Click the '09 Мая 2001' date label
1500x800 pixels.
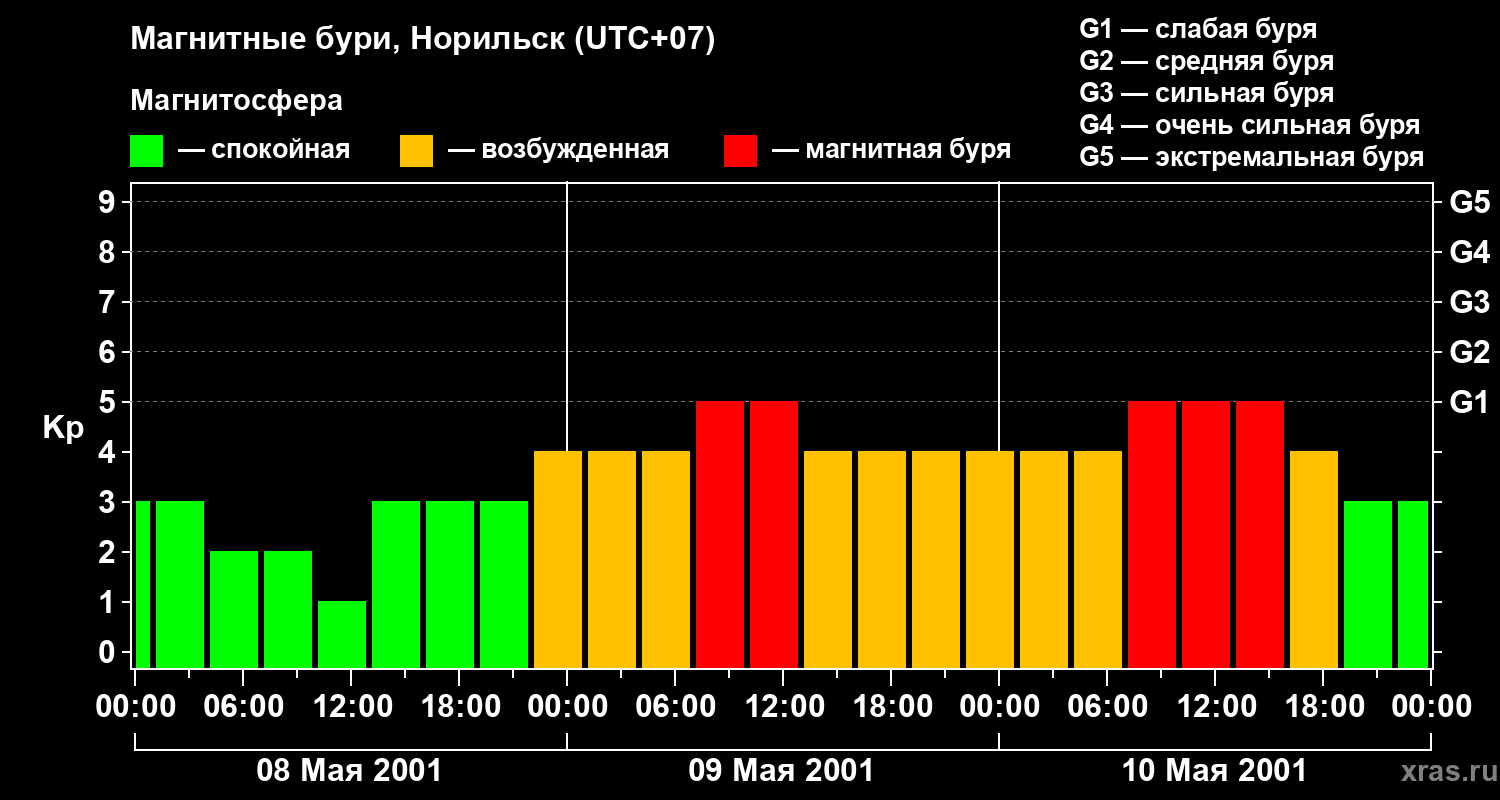click(781, 770)
